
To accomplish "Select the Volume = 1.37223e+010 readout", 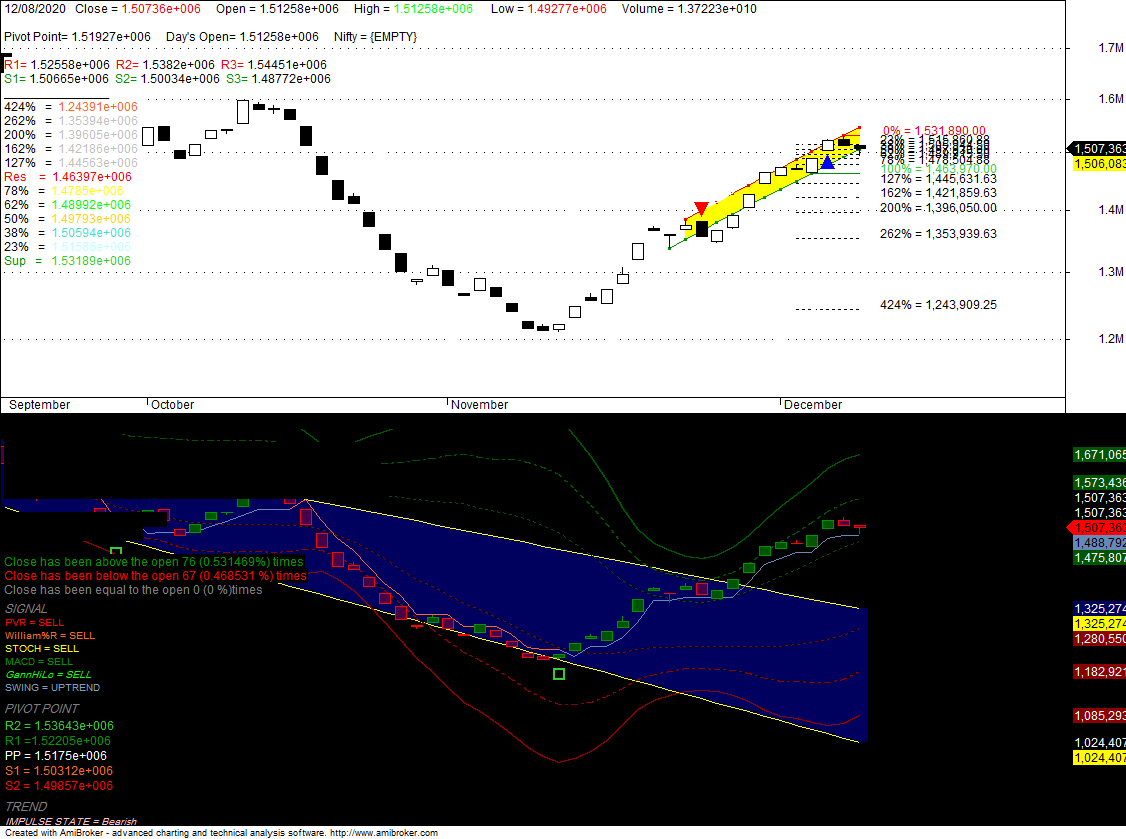I will coord(689,9).
